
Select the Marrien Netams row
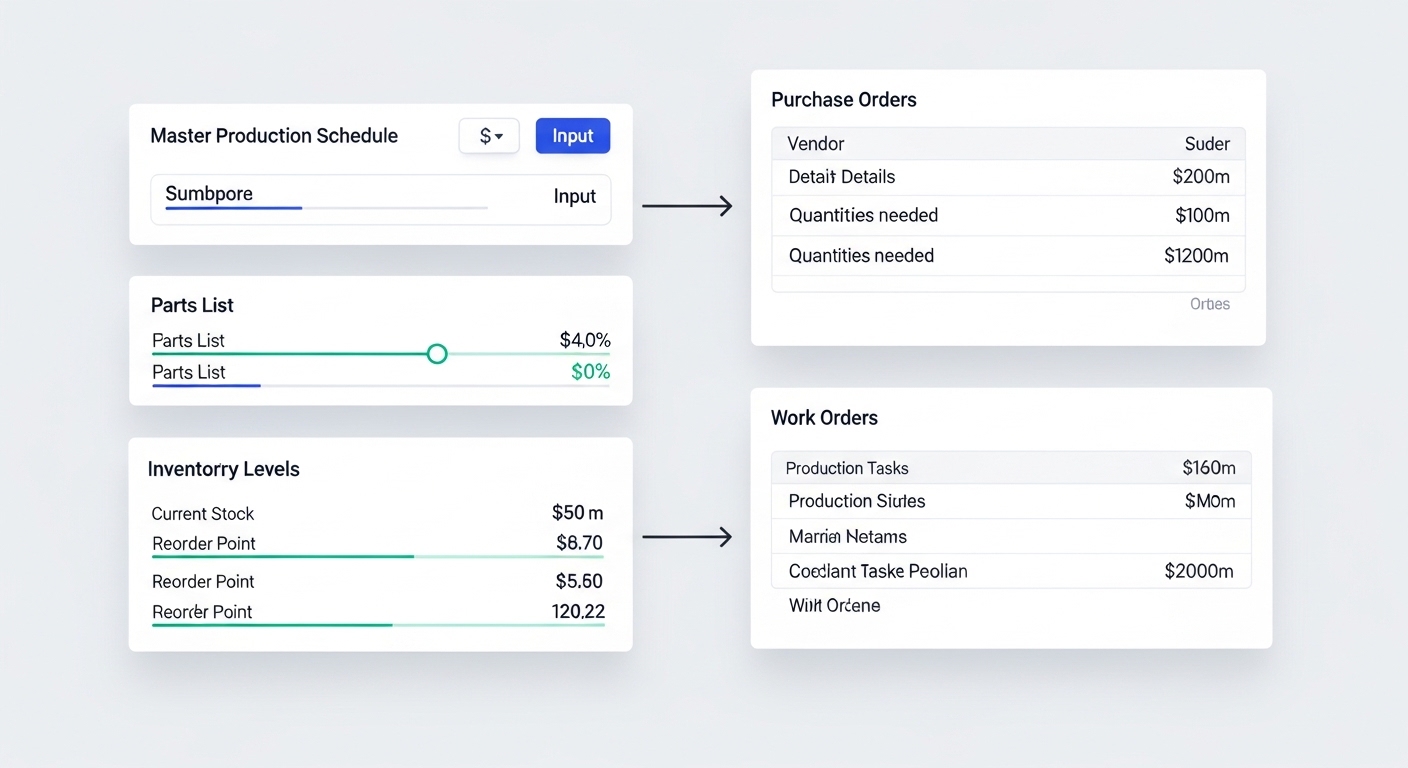1010,537
